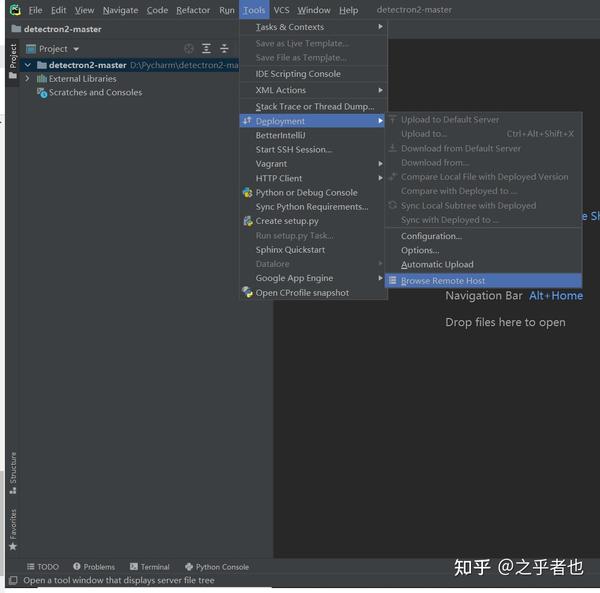Click the BetterIntelliJ menu item
The width and height of the screenshot is (600, 593).
pos(313,135)
